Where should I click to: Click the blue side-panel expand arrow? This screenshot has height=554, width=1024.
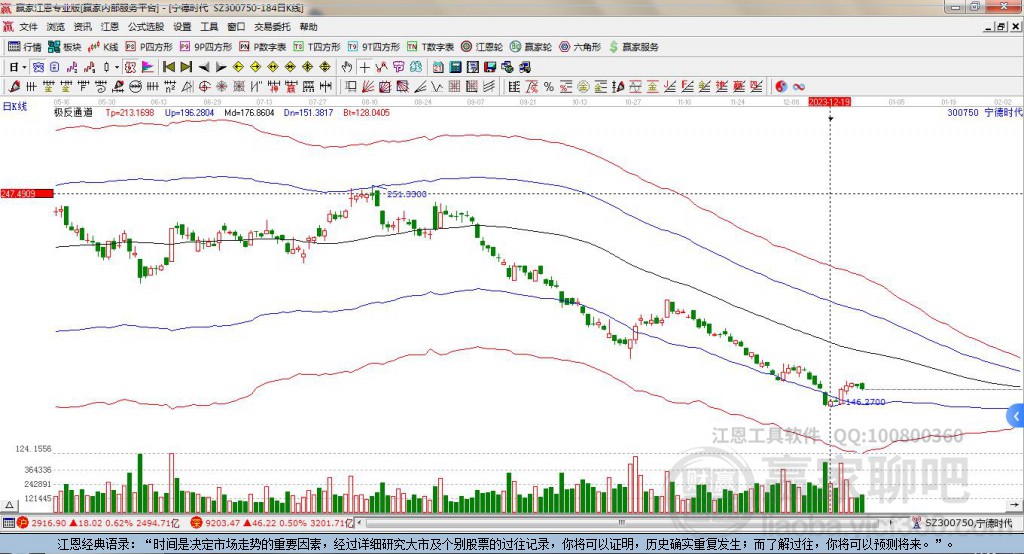point(1016,416)
